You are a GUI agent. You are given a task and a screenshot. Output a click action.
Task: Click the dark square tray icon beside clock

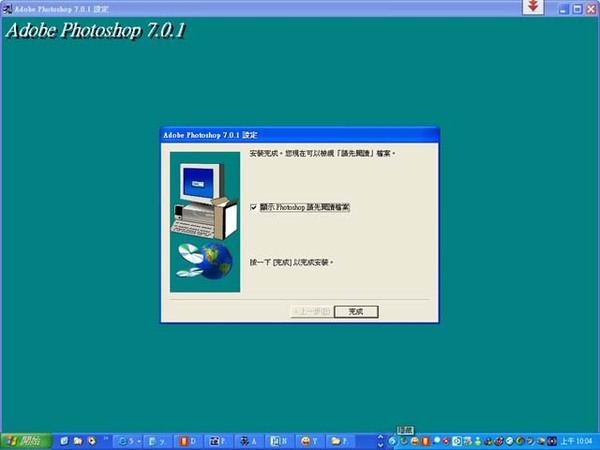click(552, 441)
